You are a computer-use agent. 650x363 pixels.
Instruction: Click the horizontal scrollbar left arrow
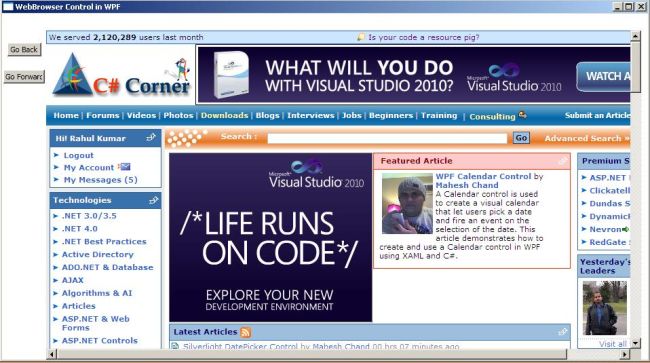(x=52, y=354)
